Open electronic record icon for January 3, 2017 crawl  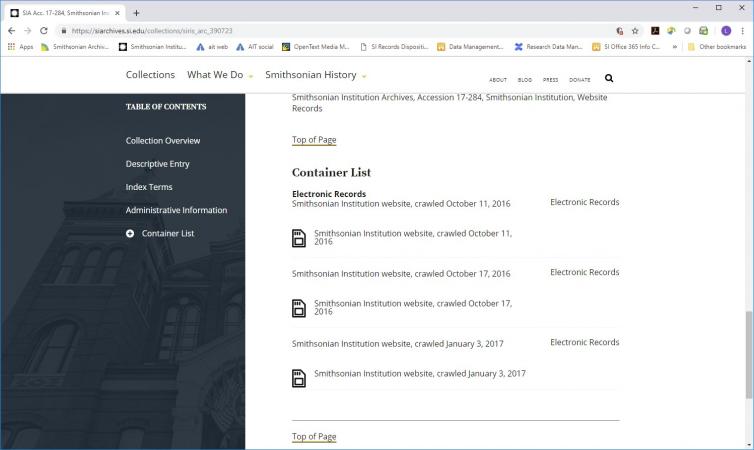click(299, 378)
